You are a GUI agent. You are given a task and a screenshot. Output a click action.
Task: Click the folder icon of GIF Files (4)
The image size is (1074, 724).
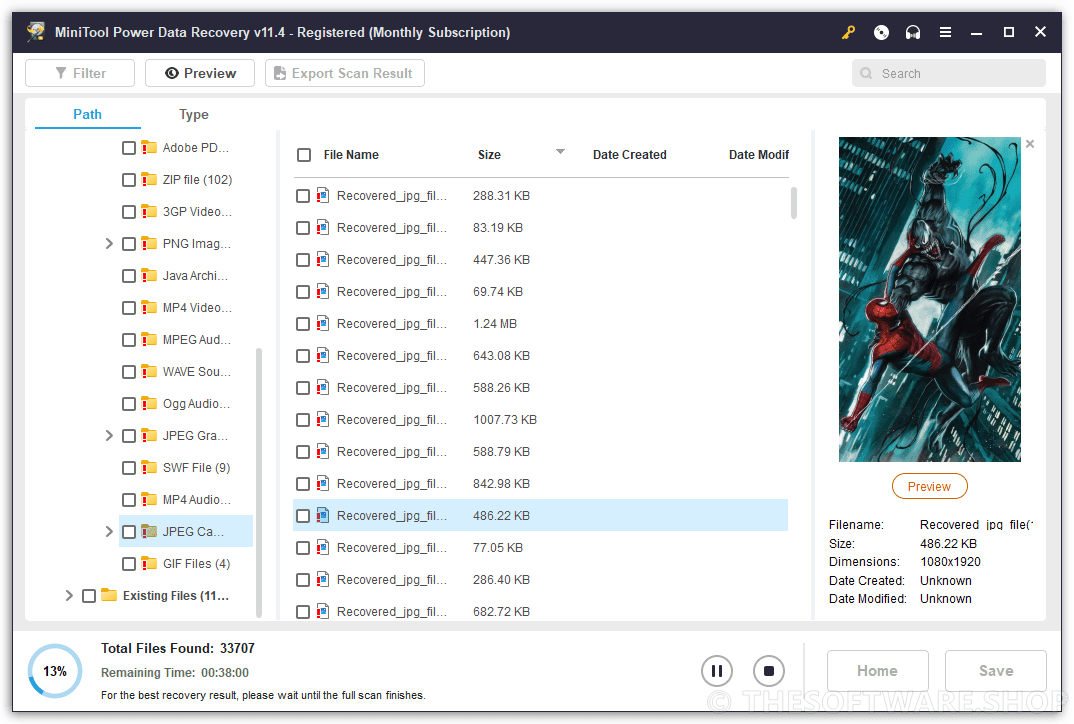pos(149,563)
